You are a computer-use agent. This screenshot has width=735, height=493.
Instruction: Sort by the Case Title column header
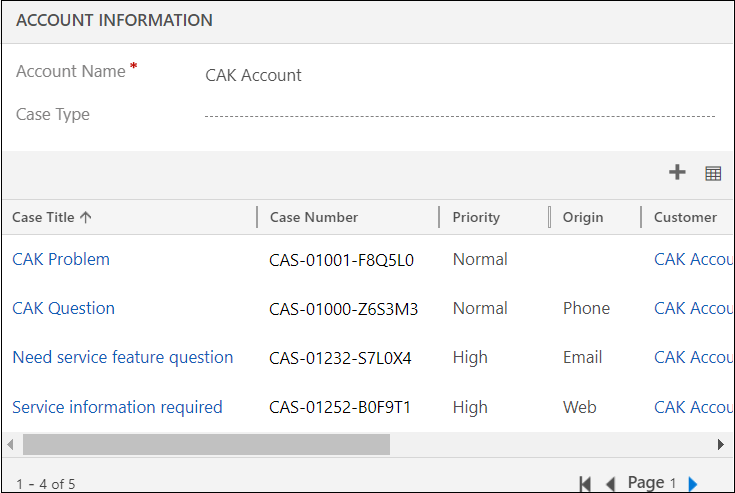tap(52, 217)
